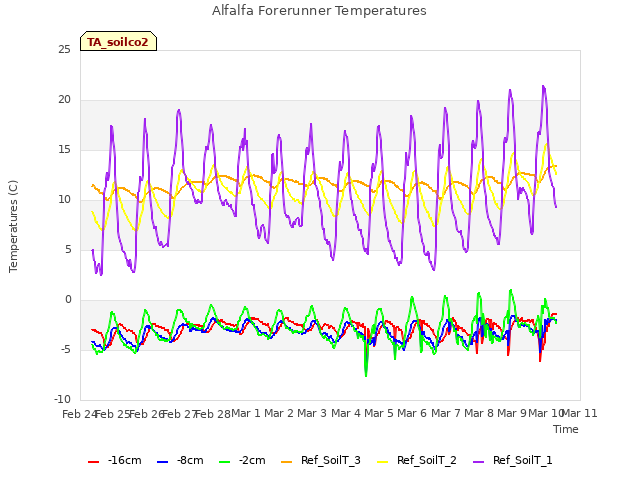Screen dimensions: 640x480
Task: Click the Temperatures (C) y-axis label
Action: pyautogui.click(x=13, y=226)
